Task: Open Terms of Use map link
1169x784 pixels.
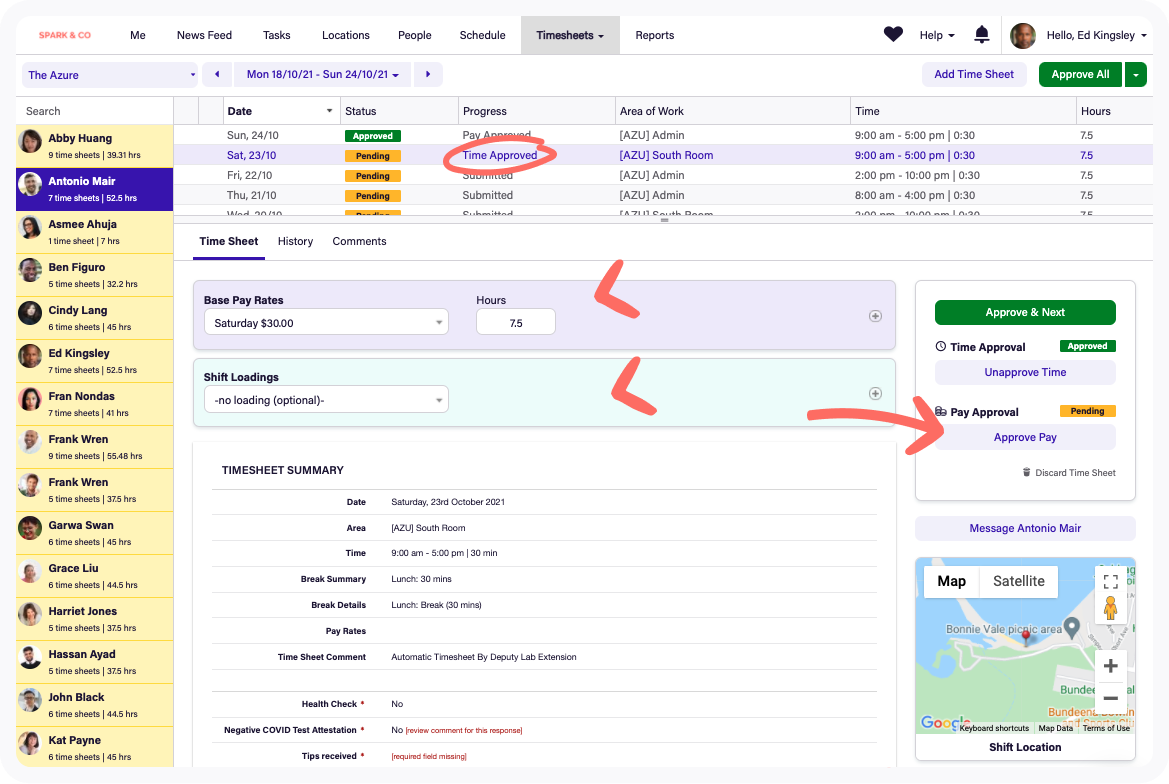Action: pos(1106,728)
